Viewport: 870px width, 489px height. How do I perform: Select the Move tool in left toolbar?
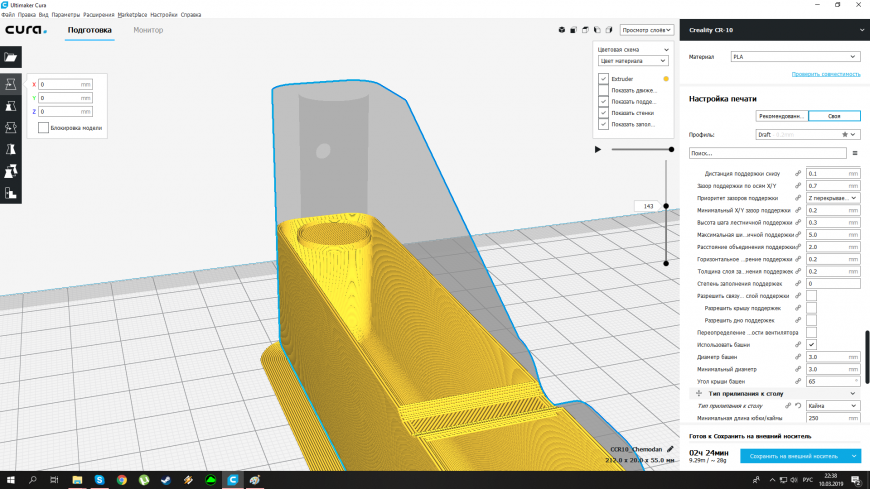coord(11,84)
